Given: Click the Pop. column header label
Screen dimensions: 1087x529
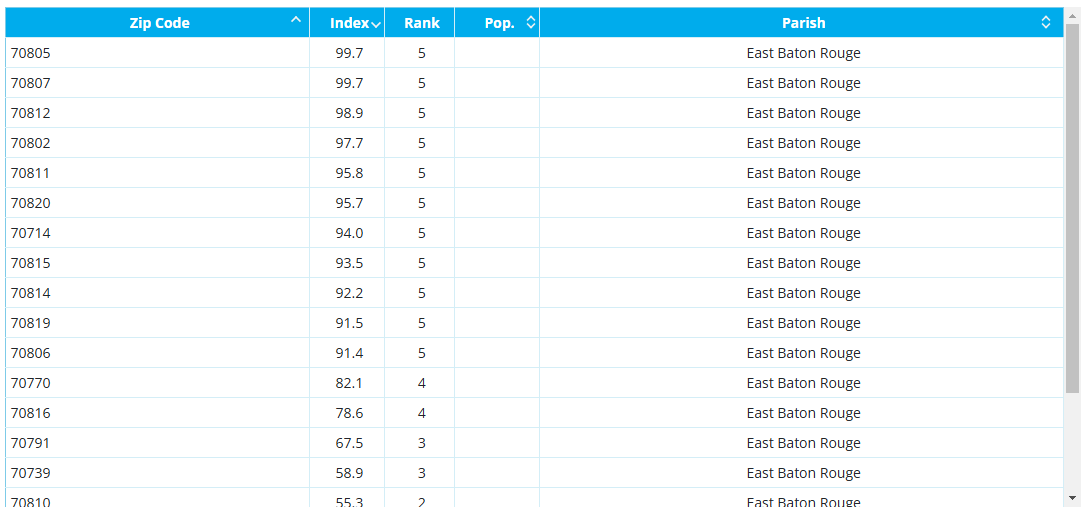Looking at the screenshot, I should point(499,23).
